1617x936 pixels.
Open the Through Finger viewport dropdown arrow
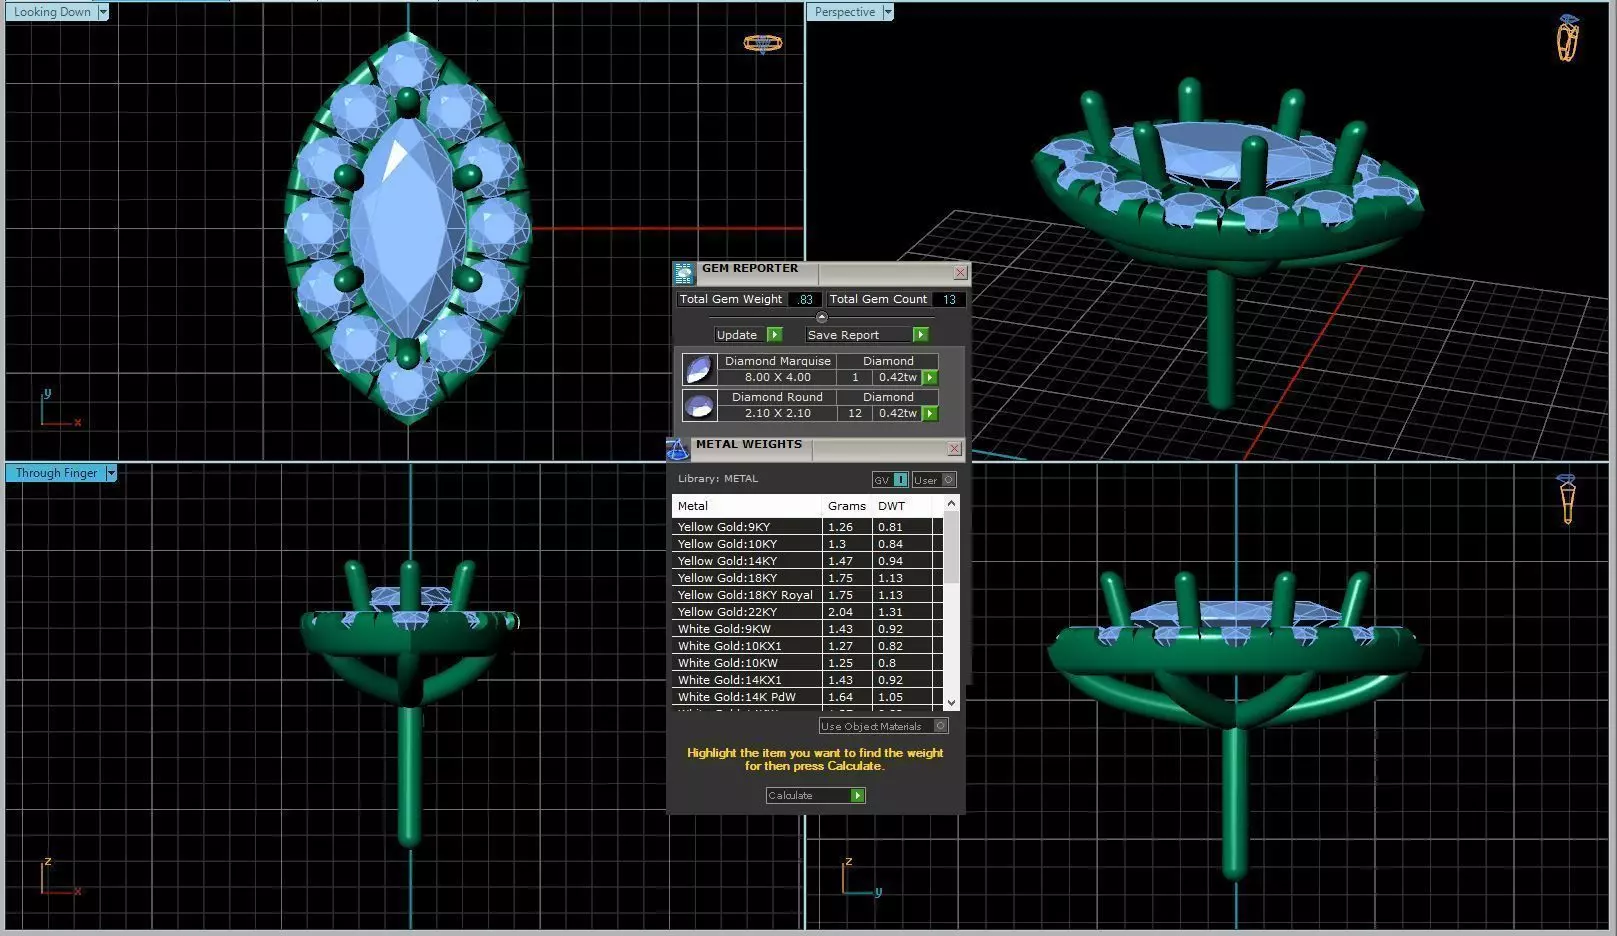[x=111, y=473]
